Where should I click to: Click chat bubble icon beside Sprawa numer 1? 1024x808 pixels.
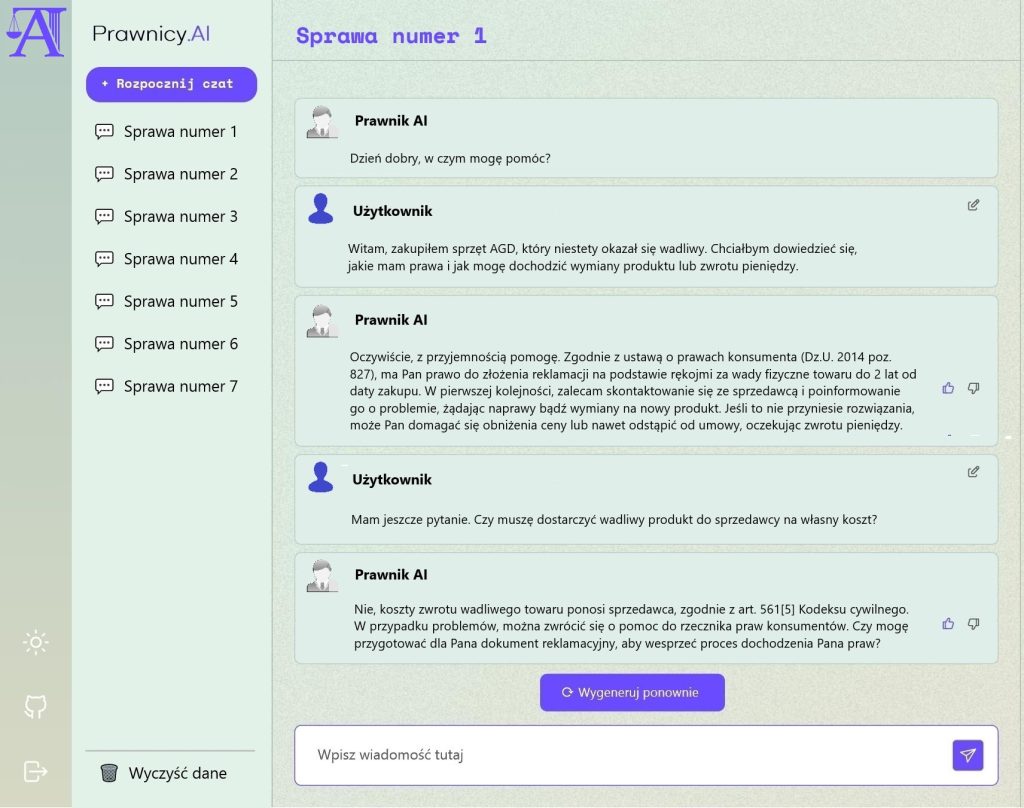pos(104,132)
